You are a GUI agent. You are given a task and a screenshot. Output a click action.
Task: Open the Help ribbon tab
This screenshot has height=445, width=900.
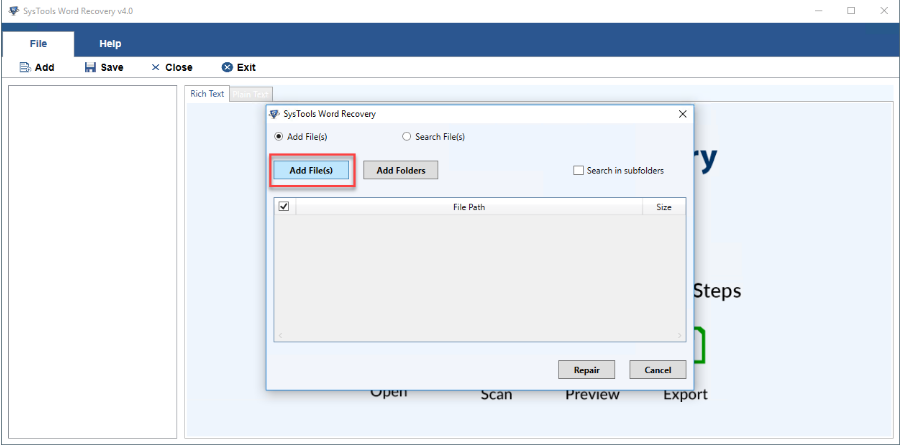click(x=110, y=44)
